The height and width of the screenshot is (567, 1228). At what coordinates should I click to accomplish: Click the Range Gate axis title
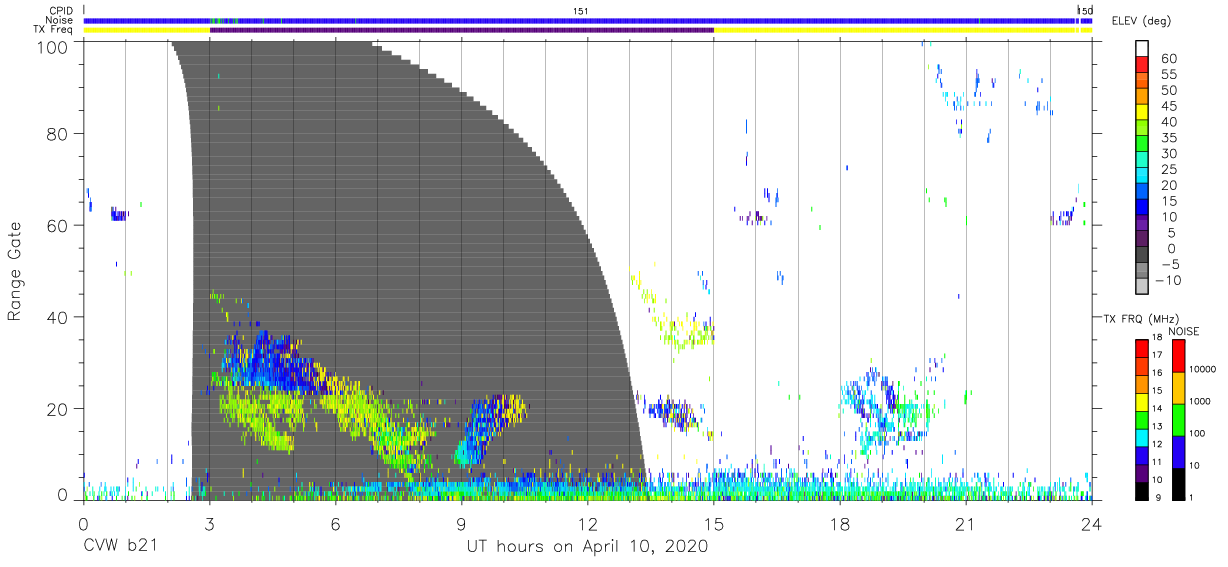click(16, 271)
